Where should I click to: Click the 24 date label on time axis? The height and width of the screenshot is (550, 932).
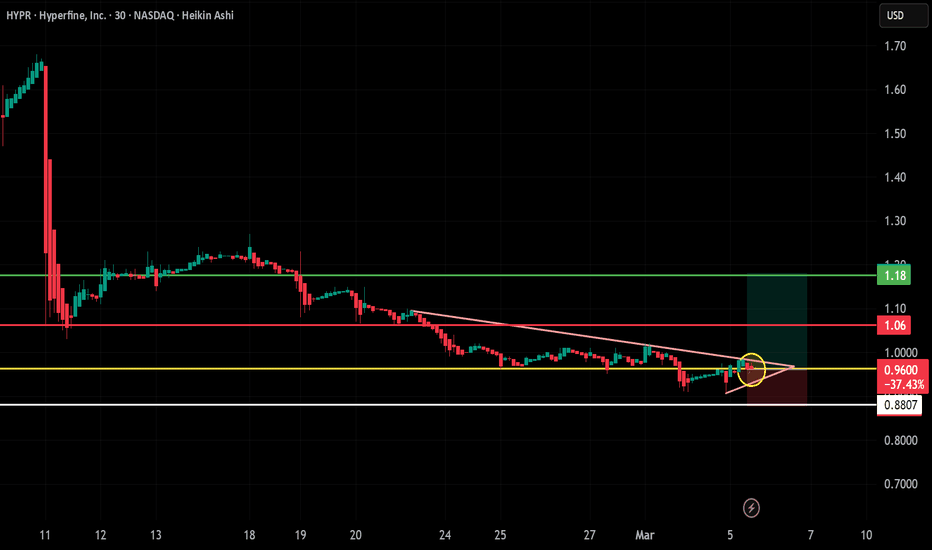pos(445,535)
